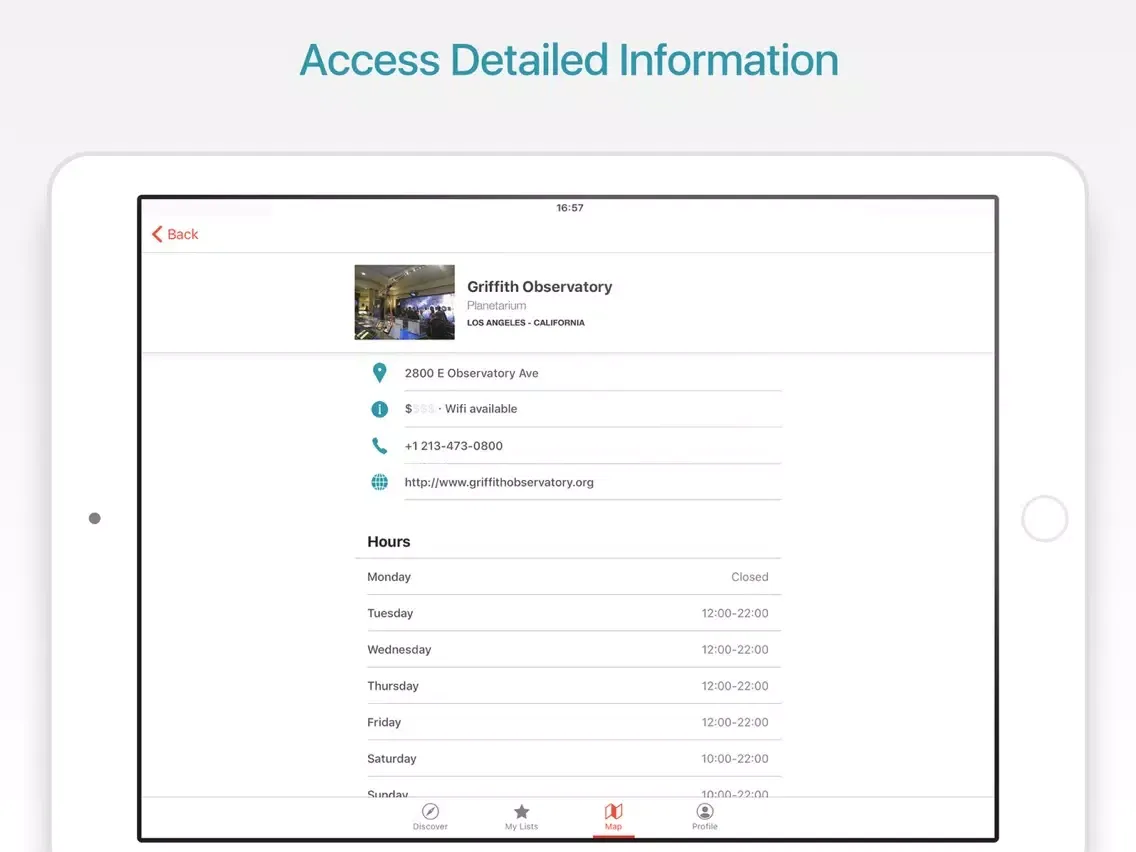View the Griffith Observatory photo thumbnail

coord(404,302)
